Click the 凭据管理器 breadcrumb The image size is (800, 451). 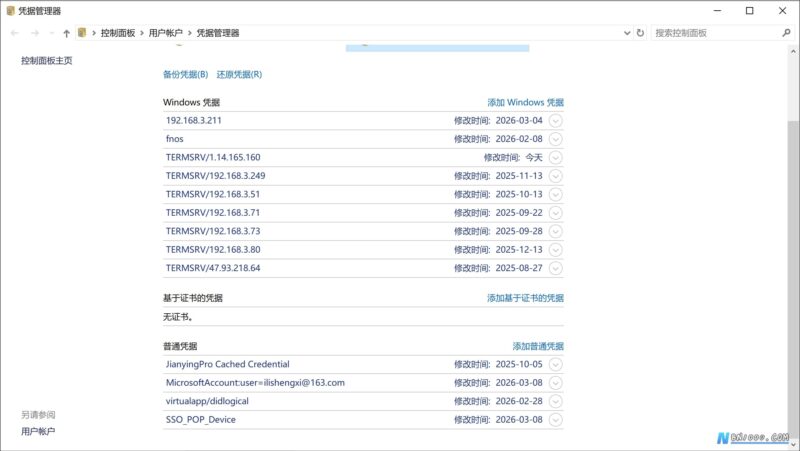click(218, 33)
